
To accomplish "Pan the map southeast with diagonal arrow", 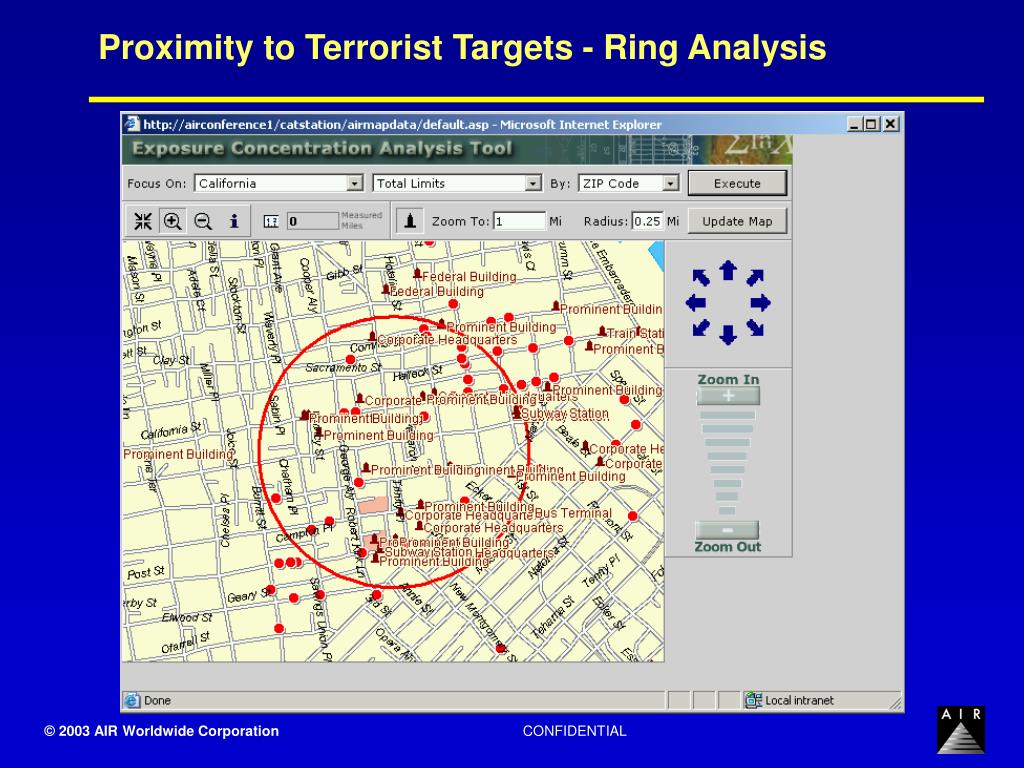I will click(x=755, y=327).
